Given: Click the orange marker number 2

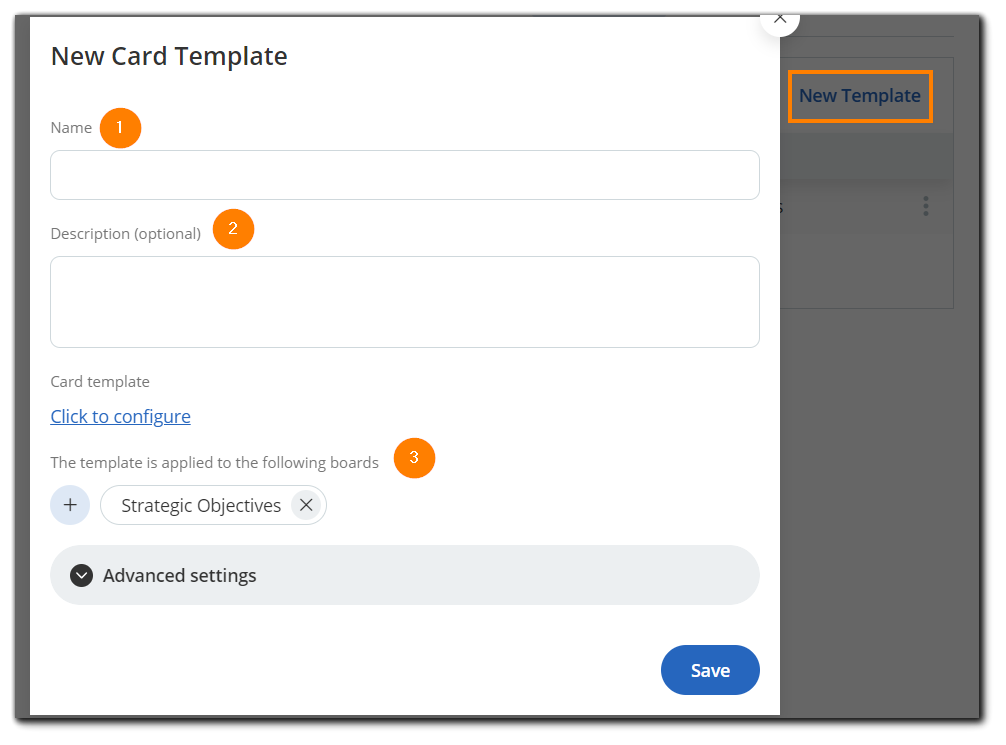Looking at the screenshot, I should (233, 229).
